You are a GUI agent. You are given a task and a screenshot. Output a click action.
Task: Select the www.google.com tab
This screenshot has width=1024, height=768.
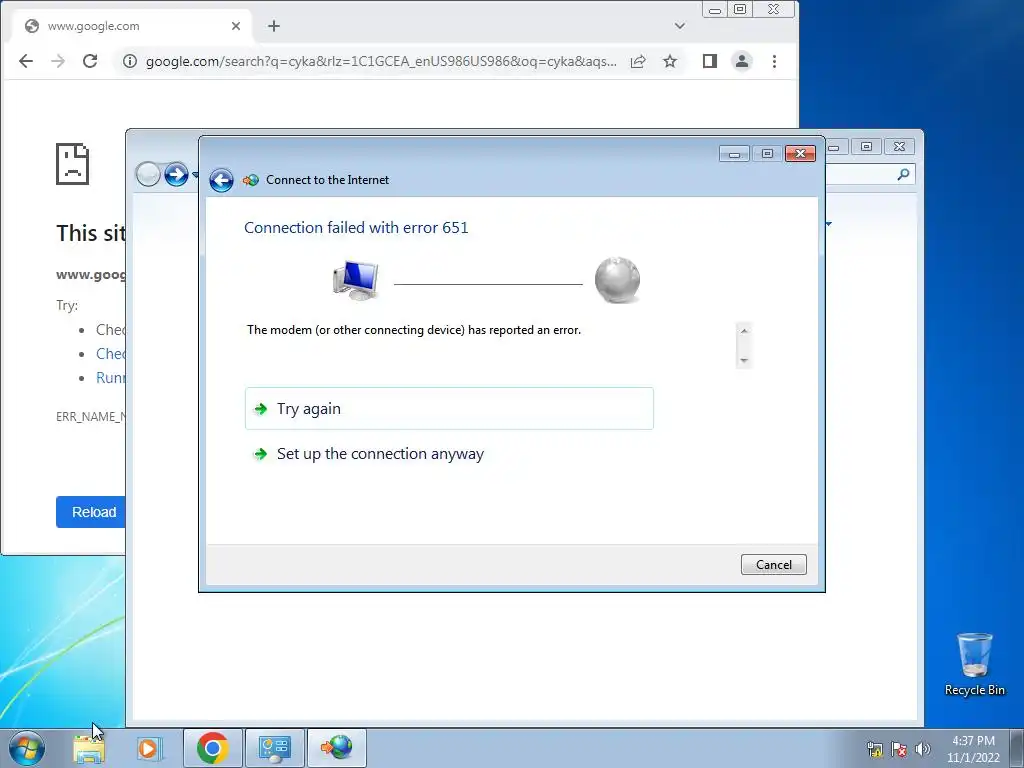pyautogui.click(x=133, y=26)
